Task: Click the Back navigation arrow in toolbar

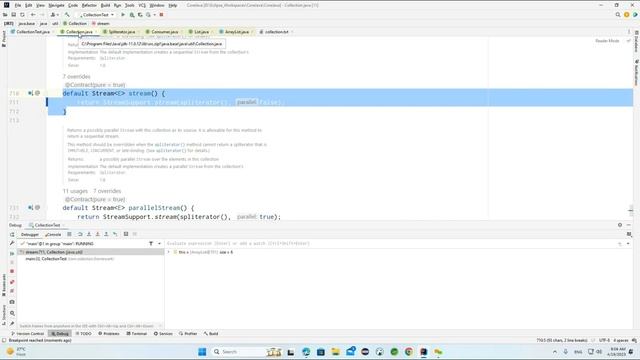Action: click(33, 15)
